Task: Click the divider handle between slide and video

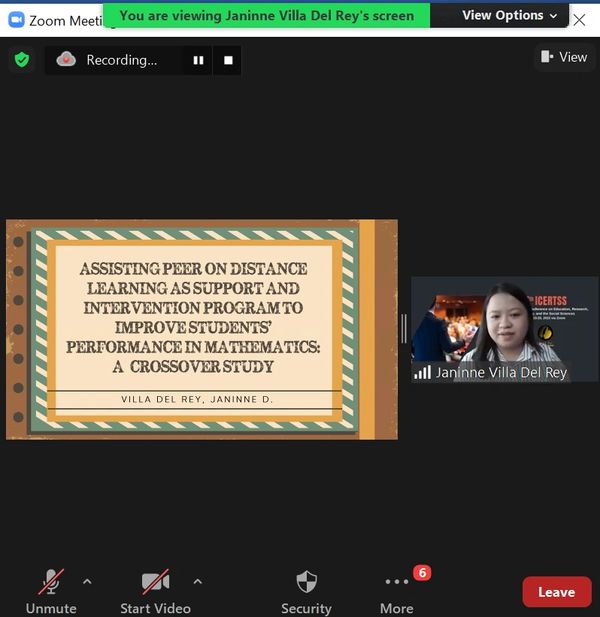Action: (404, 329)
